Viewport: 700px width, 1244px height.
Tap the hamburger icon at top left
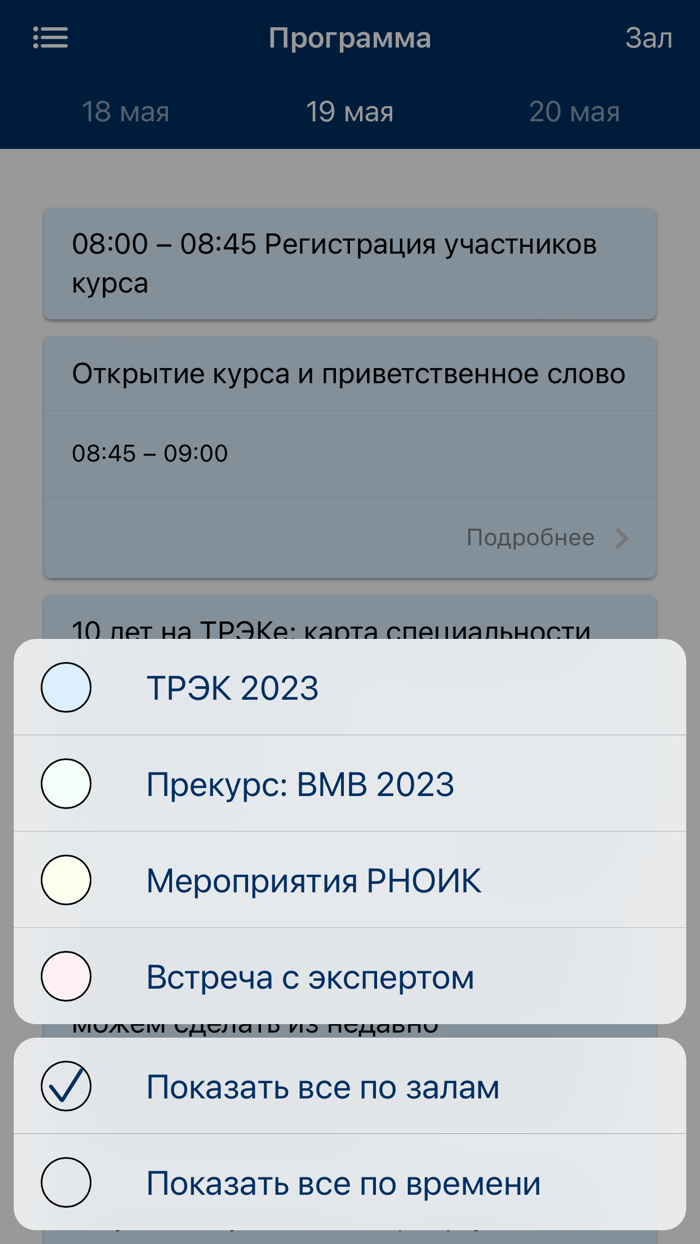point(50,37)
